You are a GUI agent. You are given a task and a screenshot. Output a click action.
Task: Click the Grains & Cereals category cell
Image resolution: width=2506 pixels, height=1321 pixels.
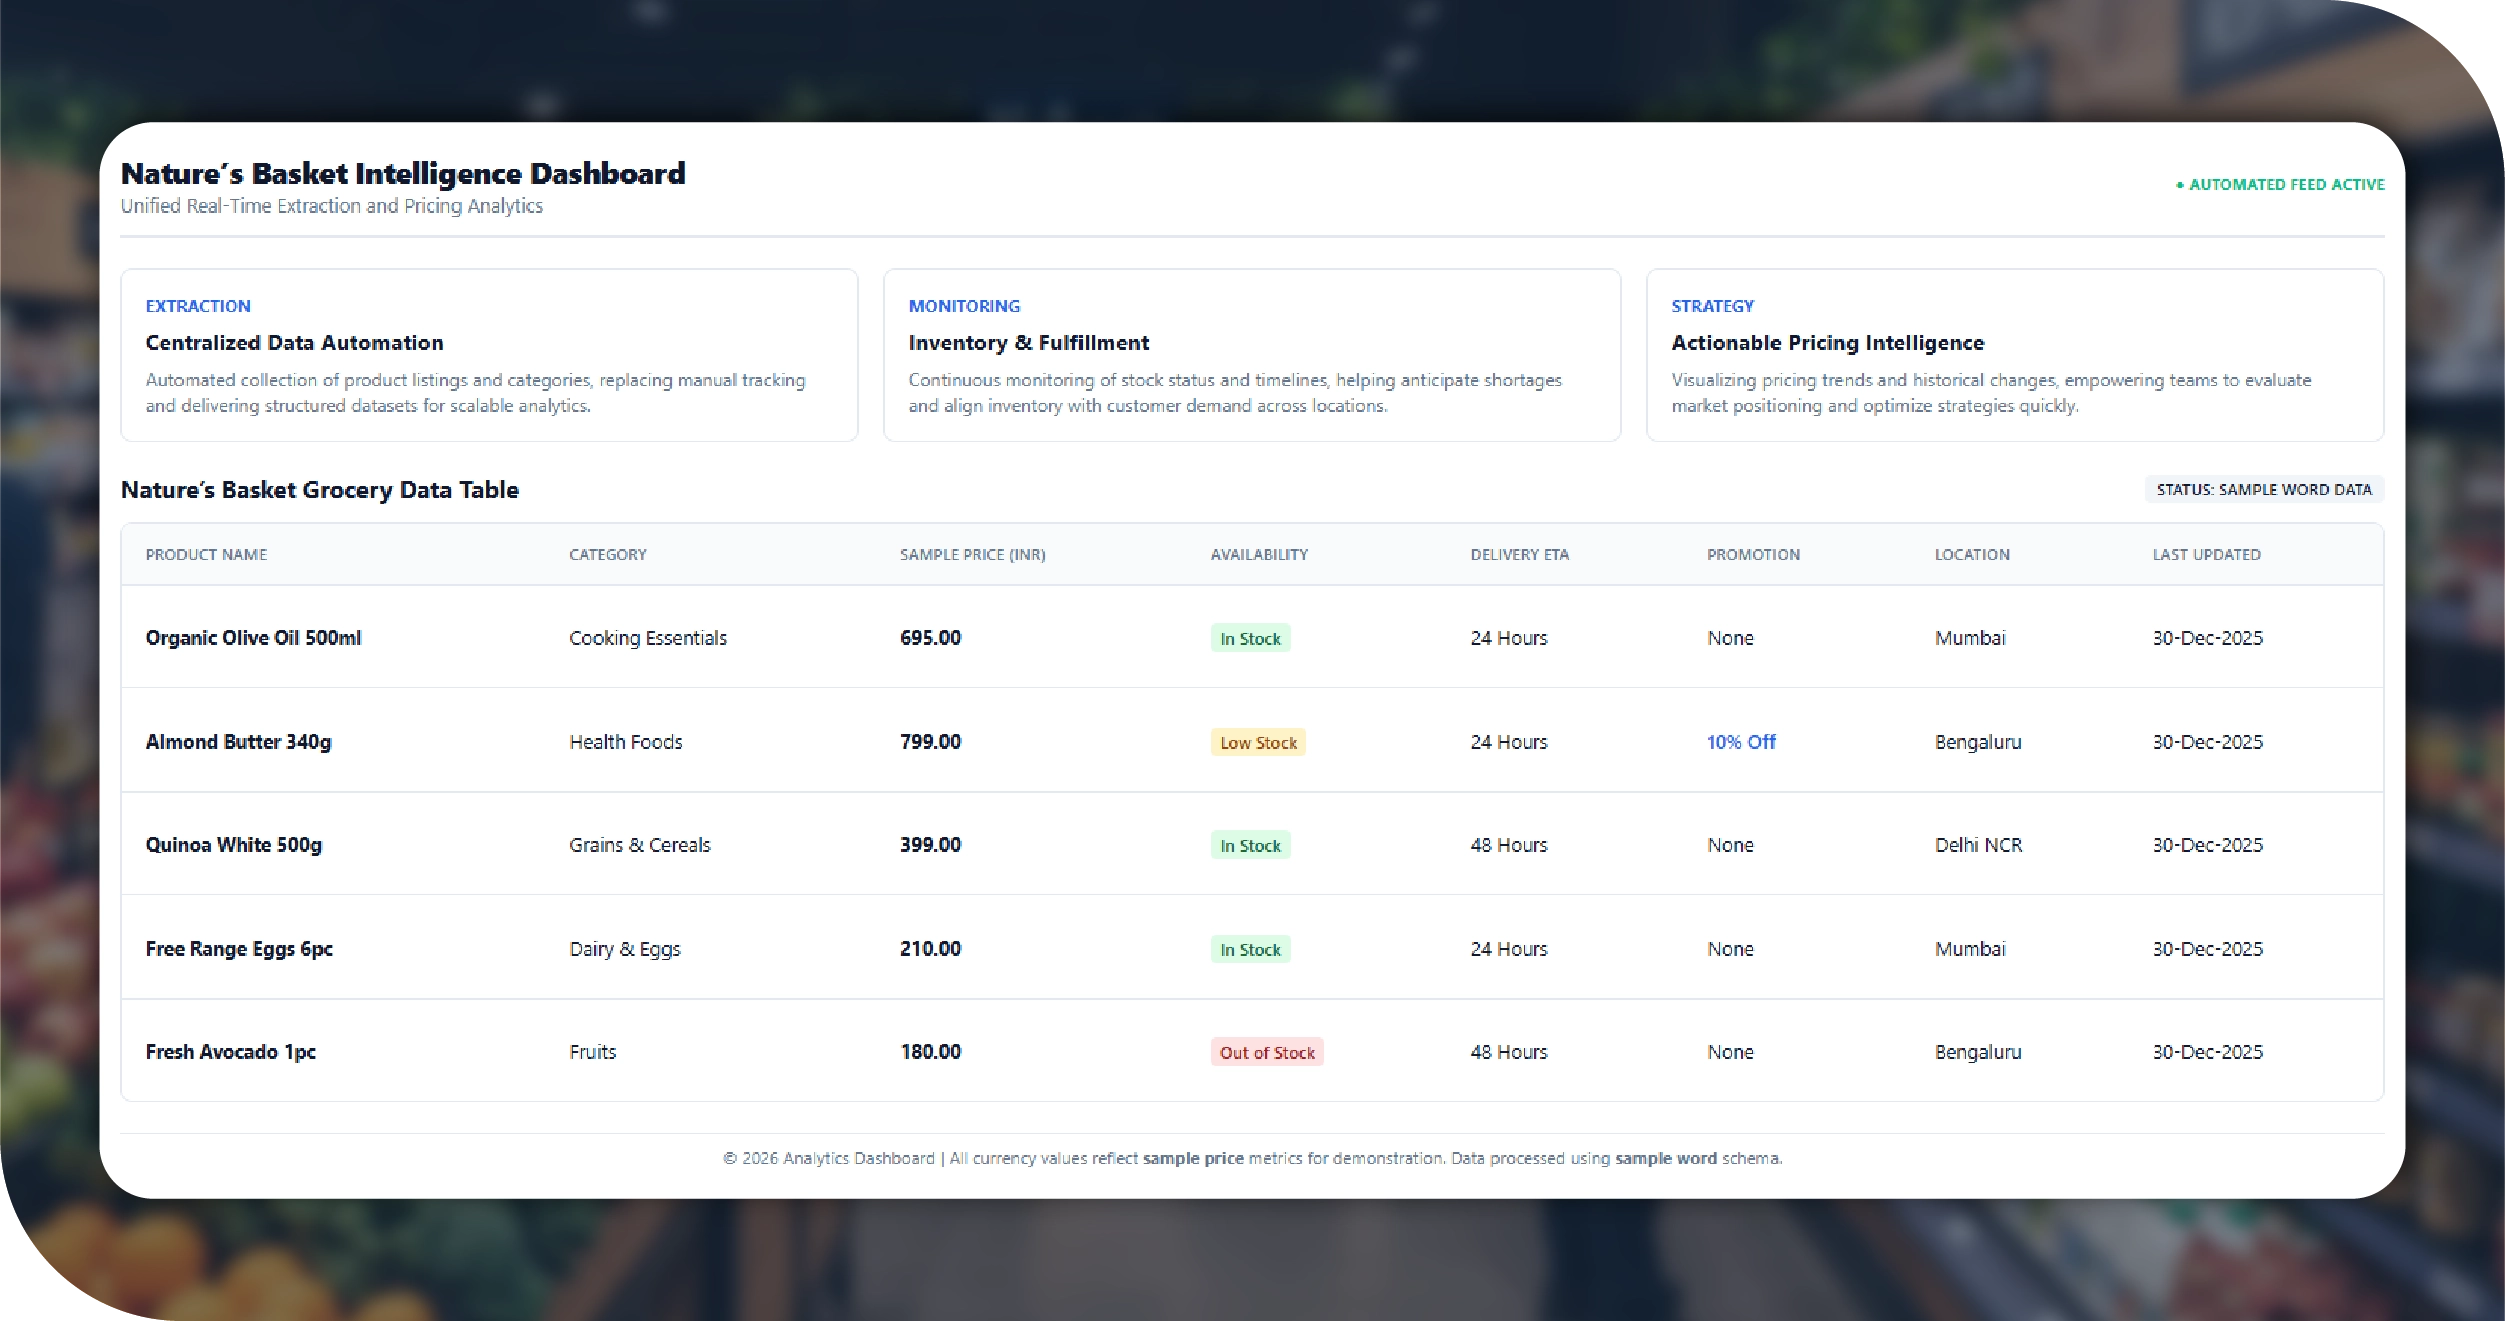click(639, 845)
